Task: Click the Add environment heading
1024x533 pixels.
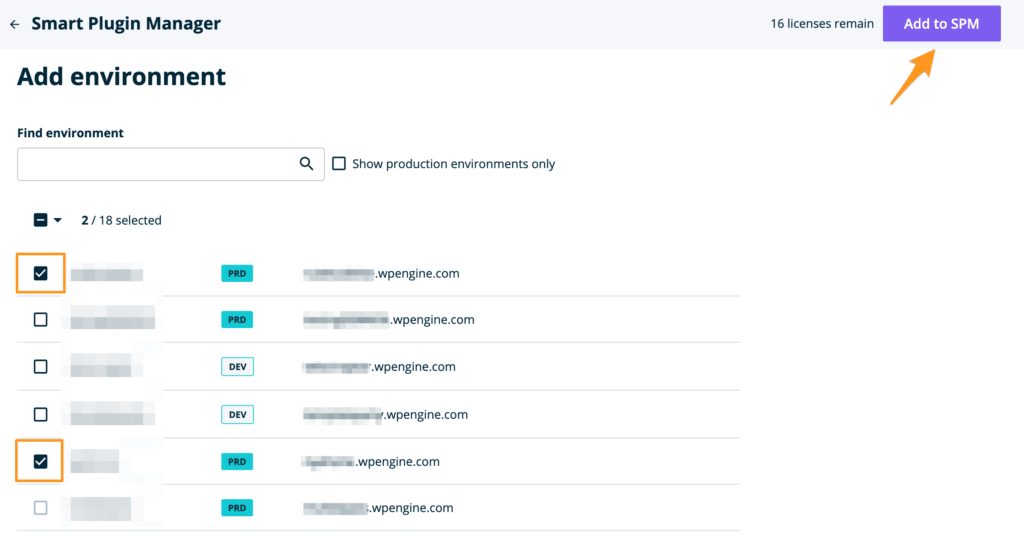Action: pos(121,76)
